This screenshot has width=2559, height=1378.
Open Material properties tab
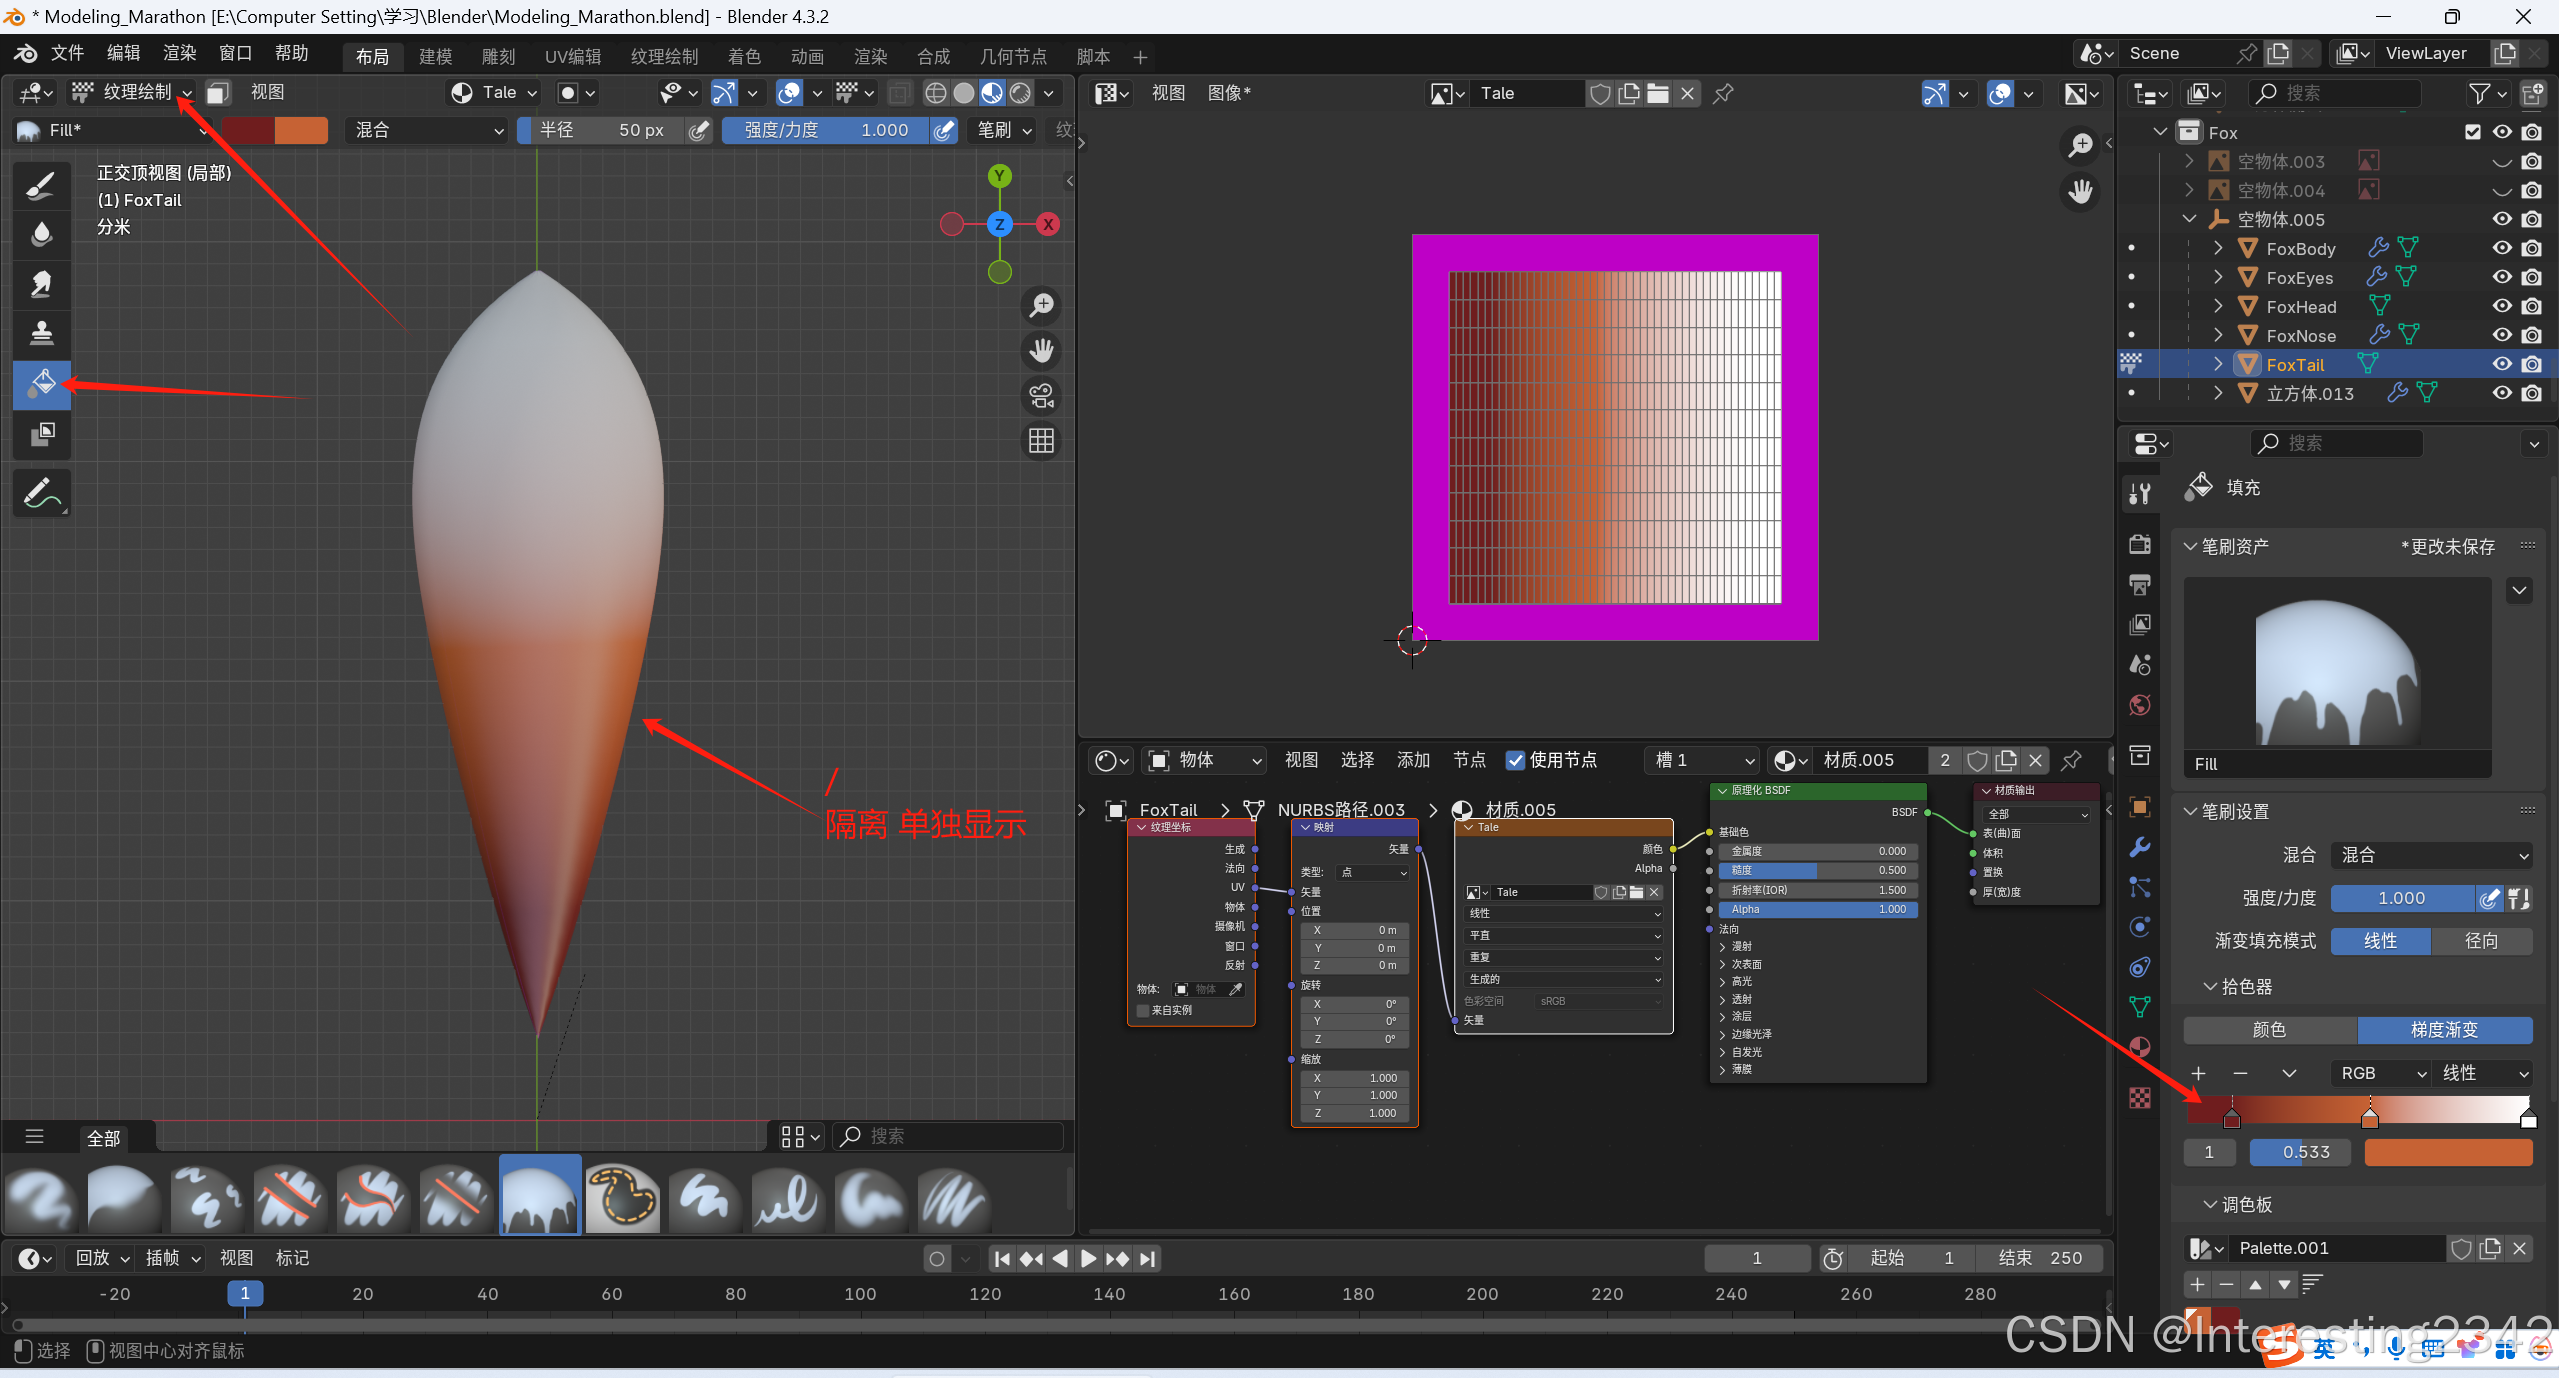[2140, 1047]
